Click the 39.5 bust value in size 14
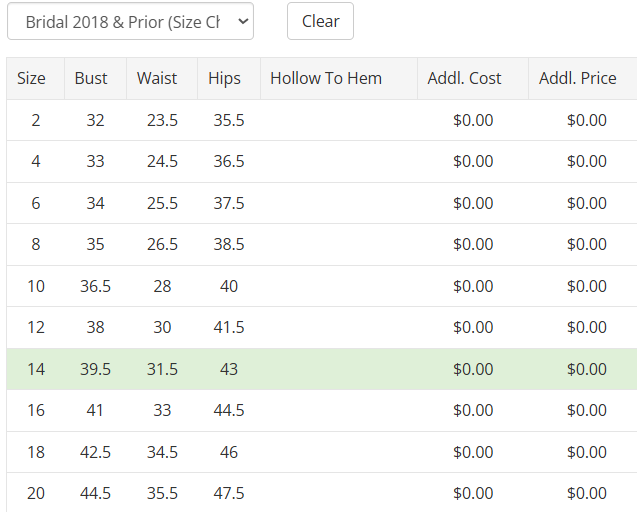The height and width of the screenshot is (512, 637). [x=95, y=369]
